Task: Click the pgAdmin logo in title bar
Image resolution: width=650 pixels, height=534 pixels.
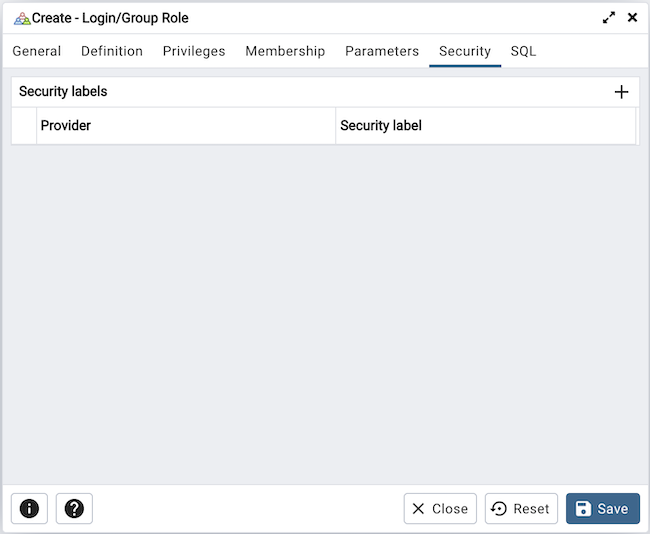Action: click(x=21, y=18)
